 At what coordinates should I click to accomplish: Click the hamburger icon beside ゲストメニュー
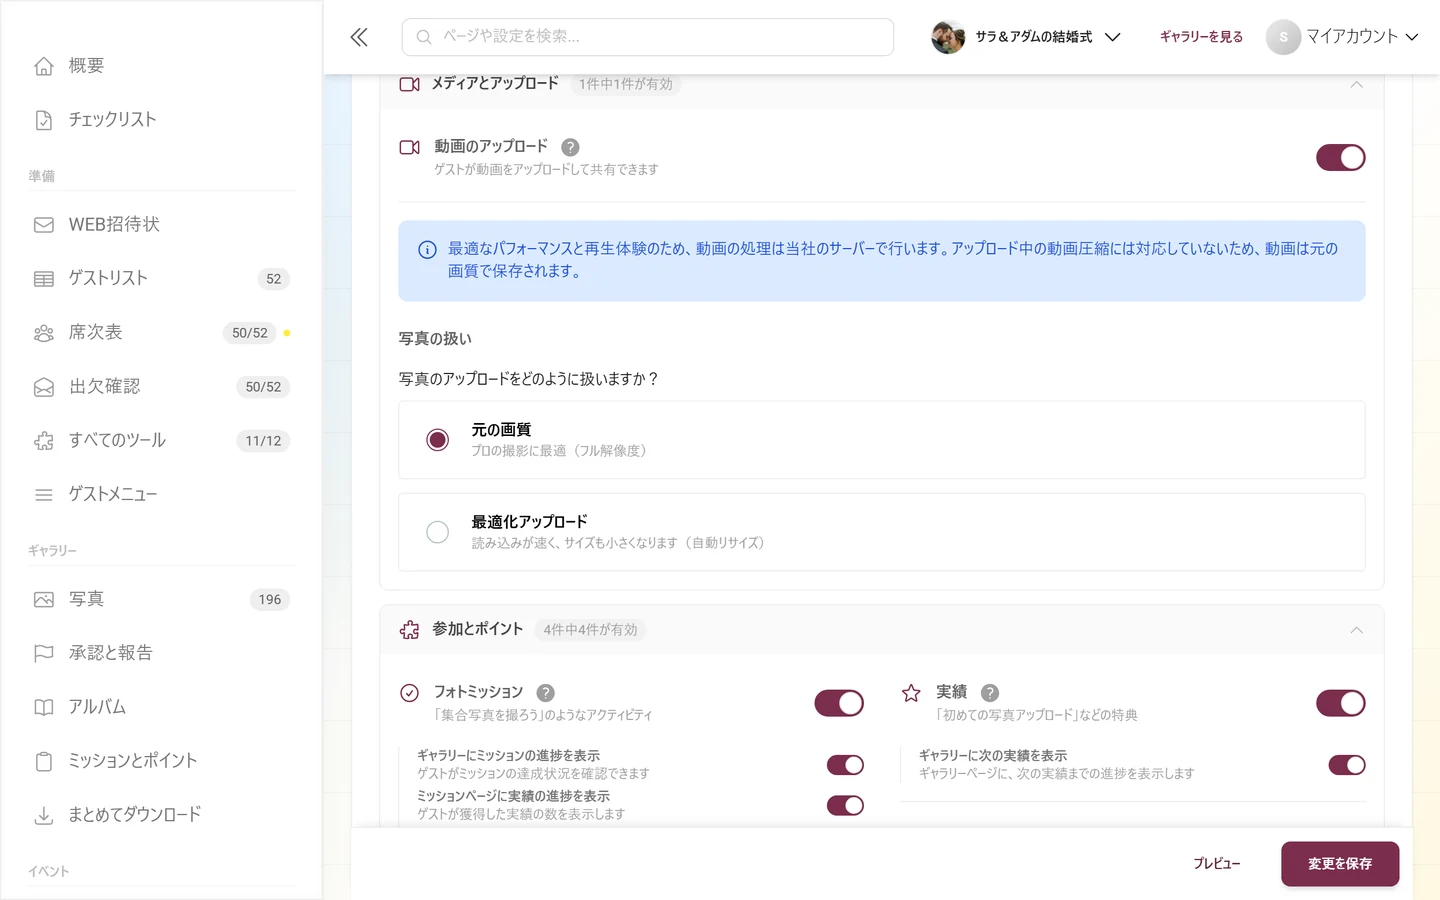(44, 495)
